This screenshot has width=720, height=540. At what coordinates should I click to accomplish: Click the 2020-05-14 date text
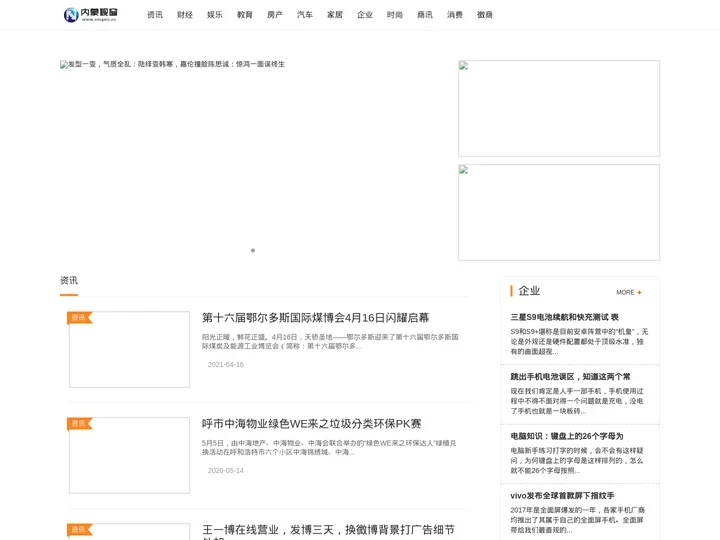(x=225, y=471)
